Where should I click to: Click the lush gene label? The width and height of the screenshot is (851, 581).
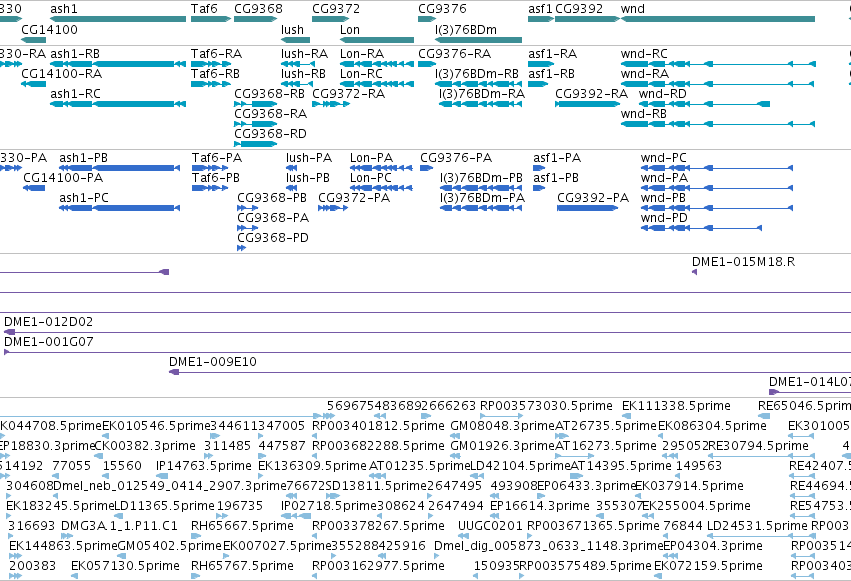pyautogui.click(x=293, y=30)
